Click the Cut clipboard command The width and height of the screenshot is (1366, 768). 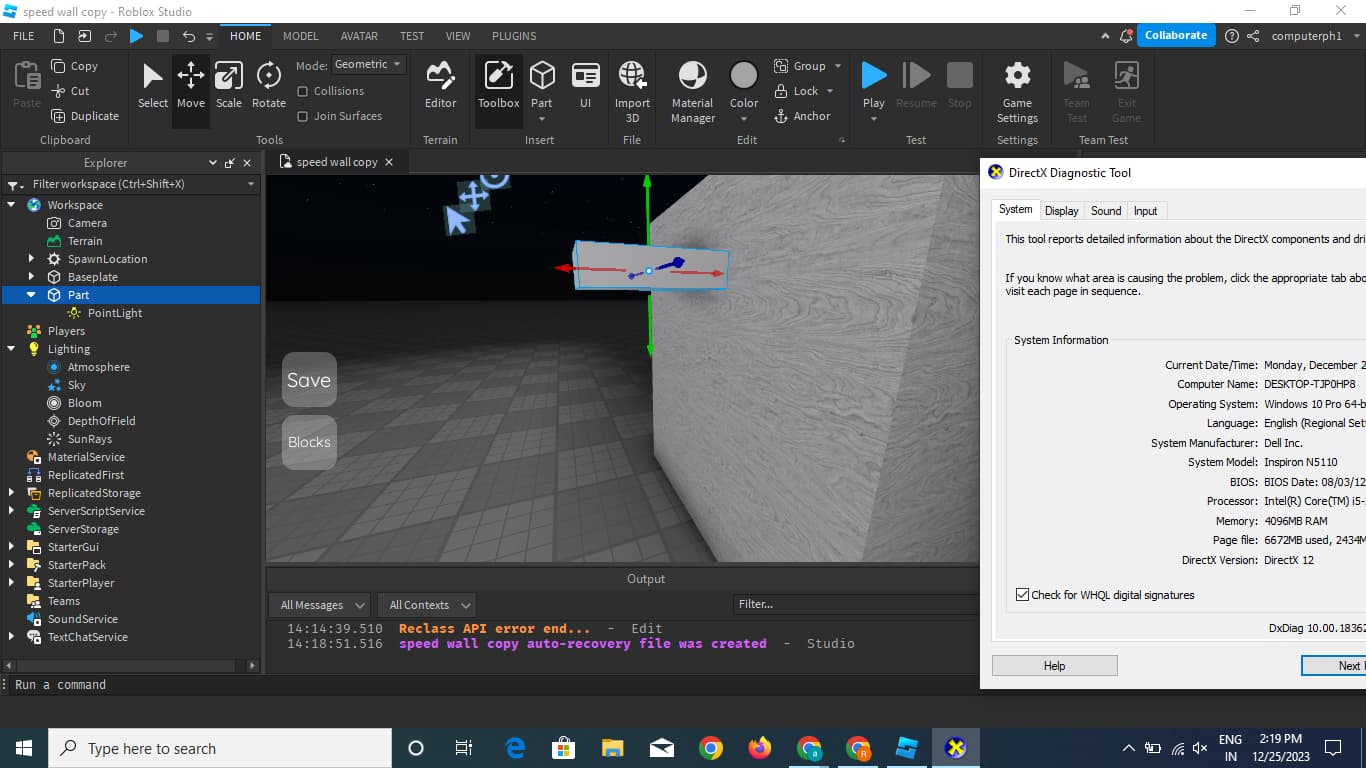coord(70,91)
